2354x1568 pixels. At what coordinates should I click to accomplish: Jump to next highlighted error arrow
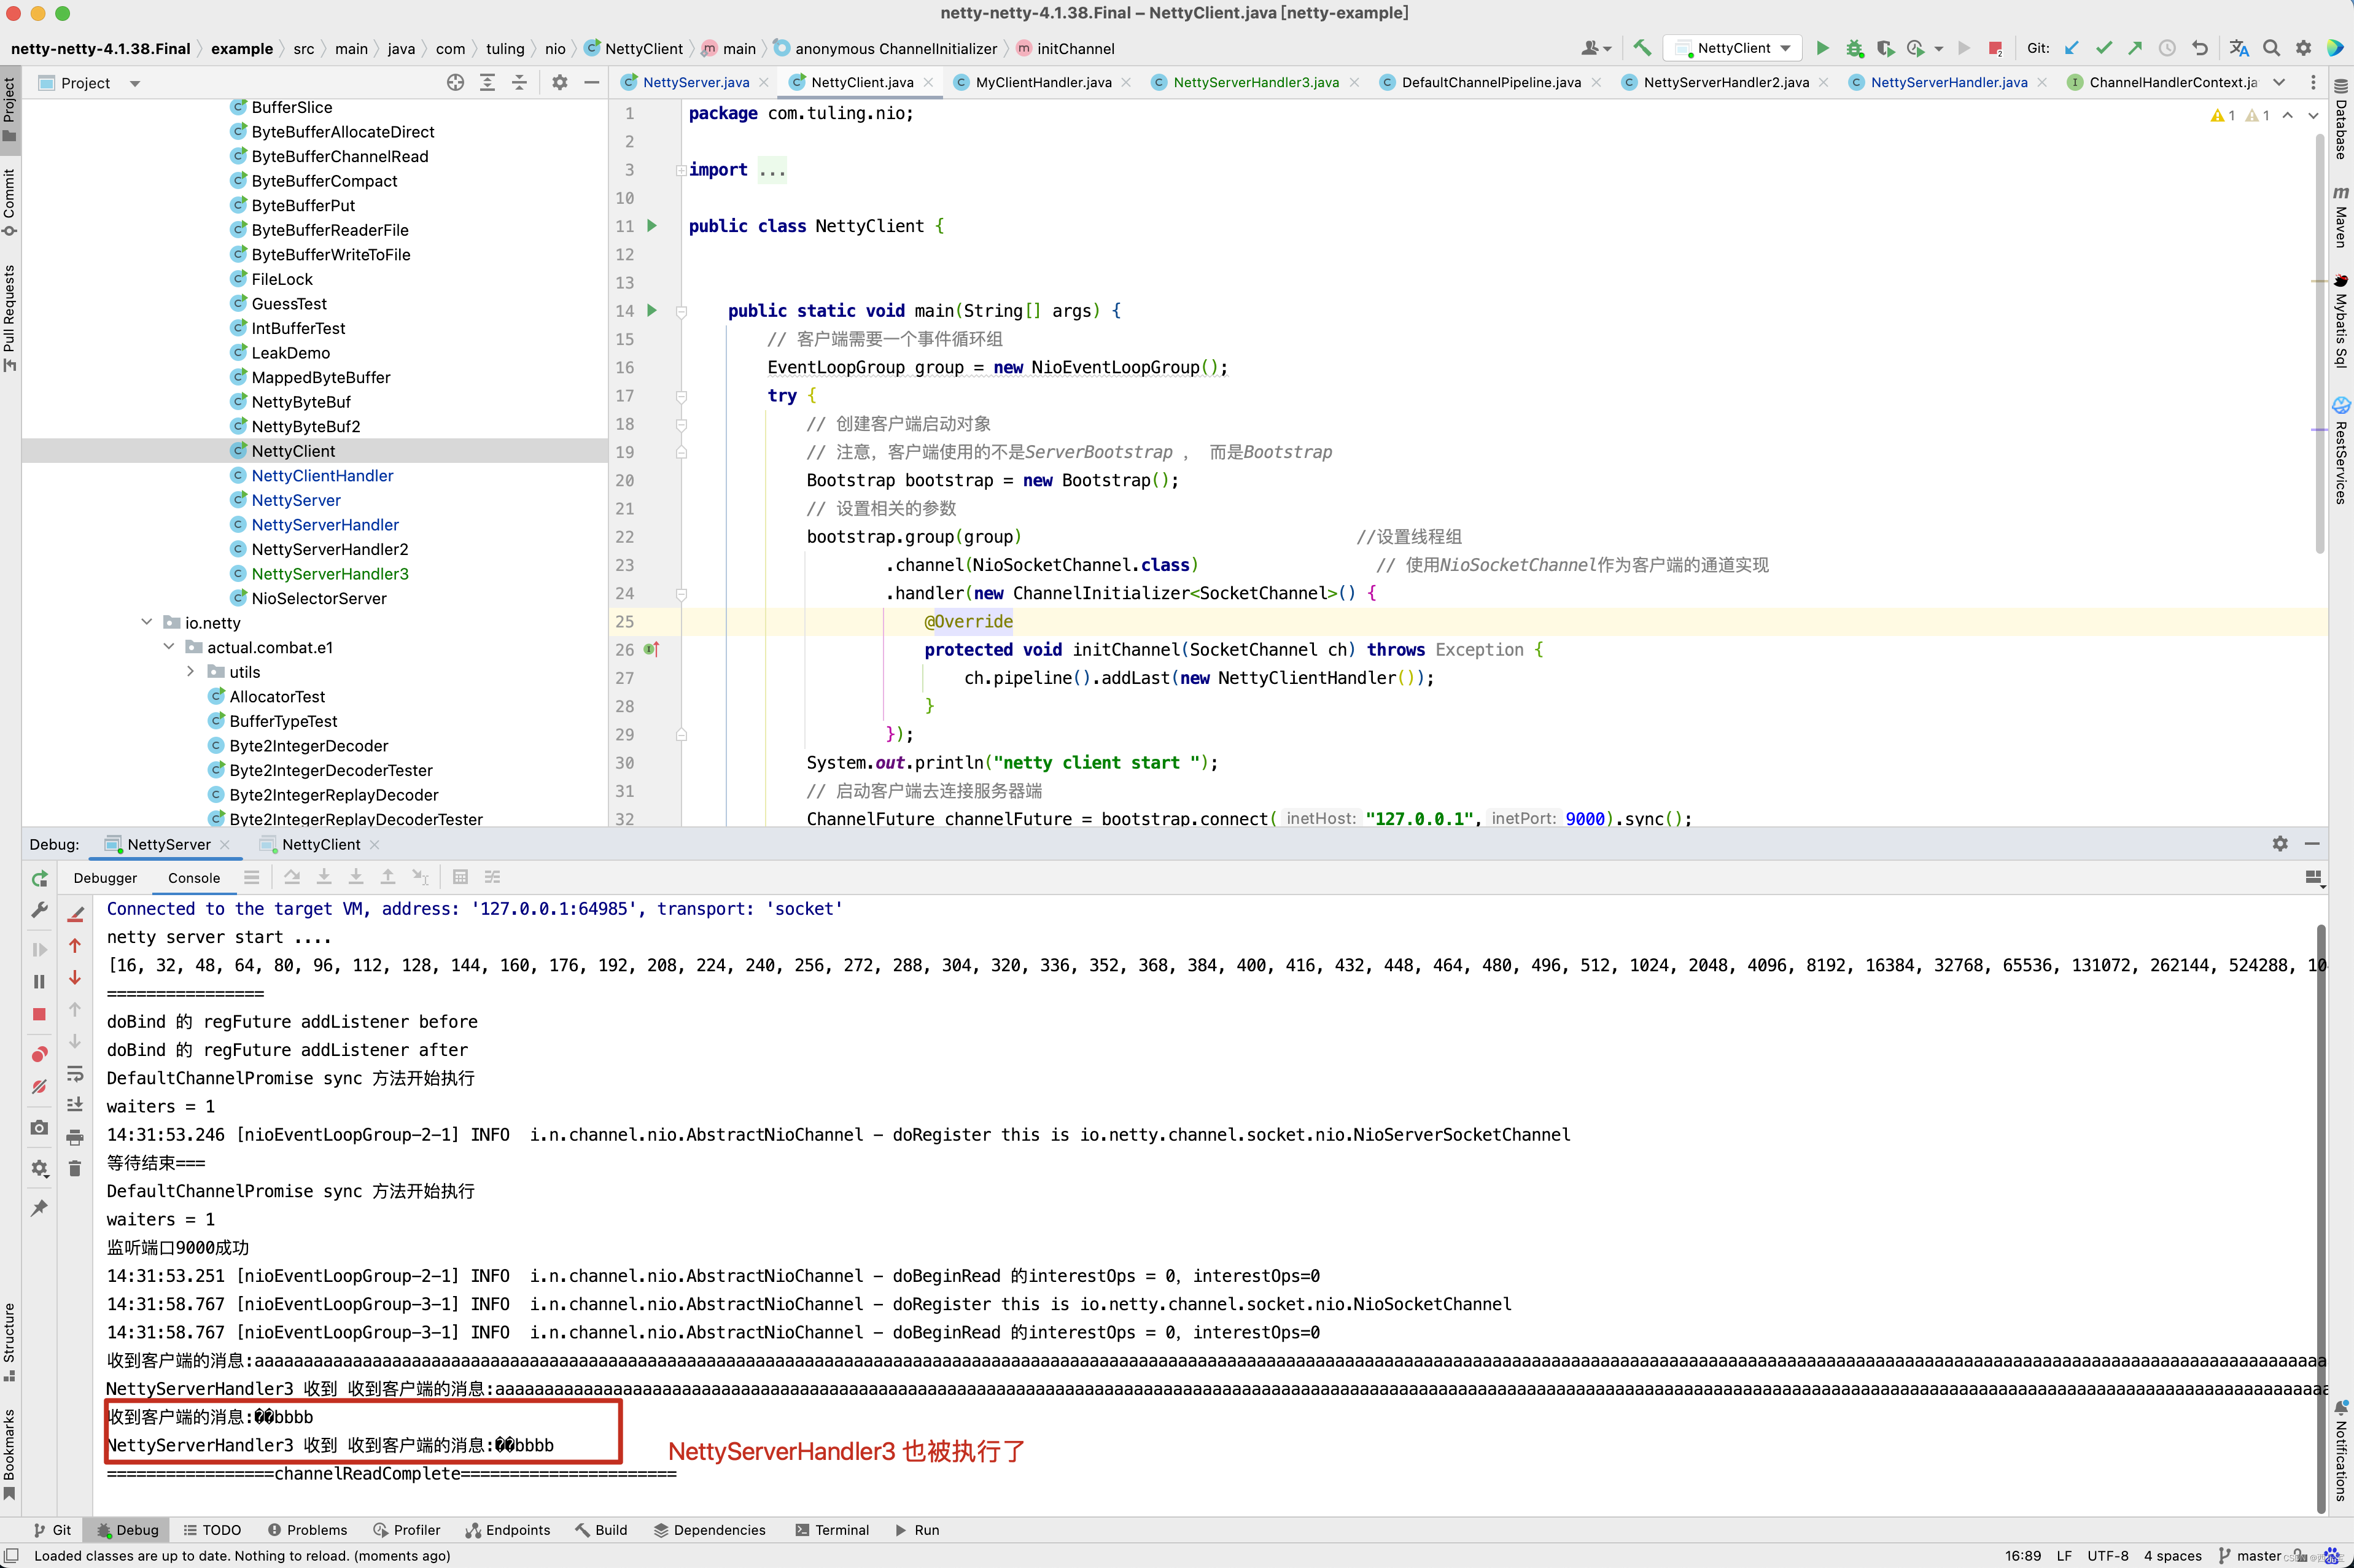(x=2313, y=116)
